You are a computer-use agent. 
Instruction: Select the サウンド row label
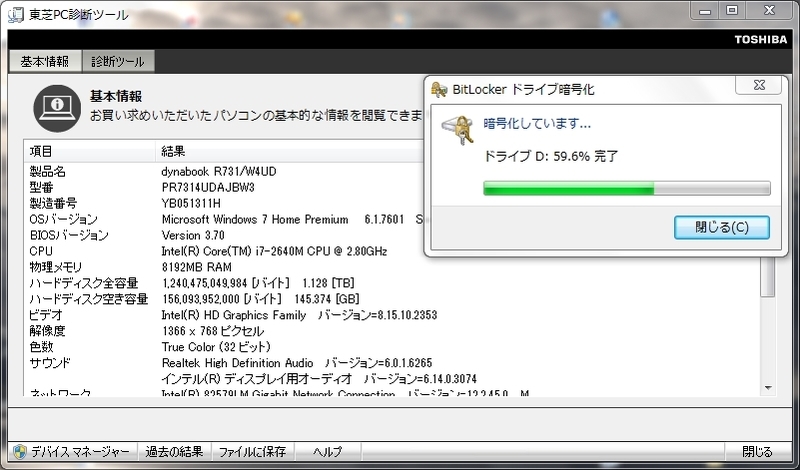50,363
